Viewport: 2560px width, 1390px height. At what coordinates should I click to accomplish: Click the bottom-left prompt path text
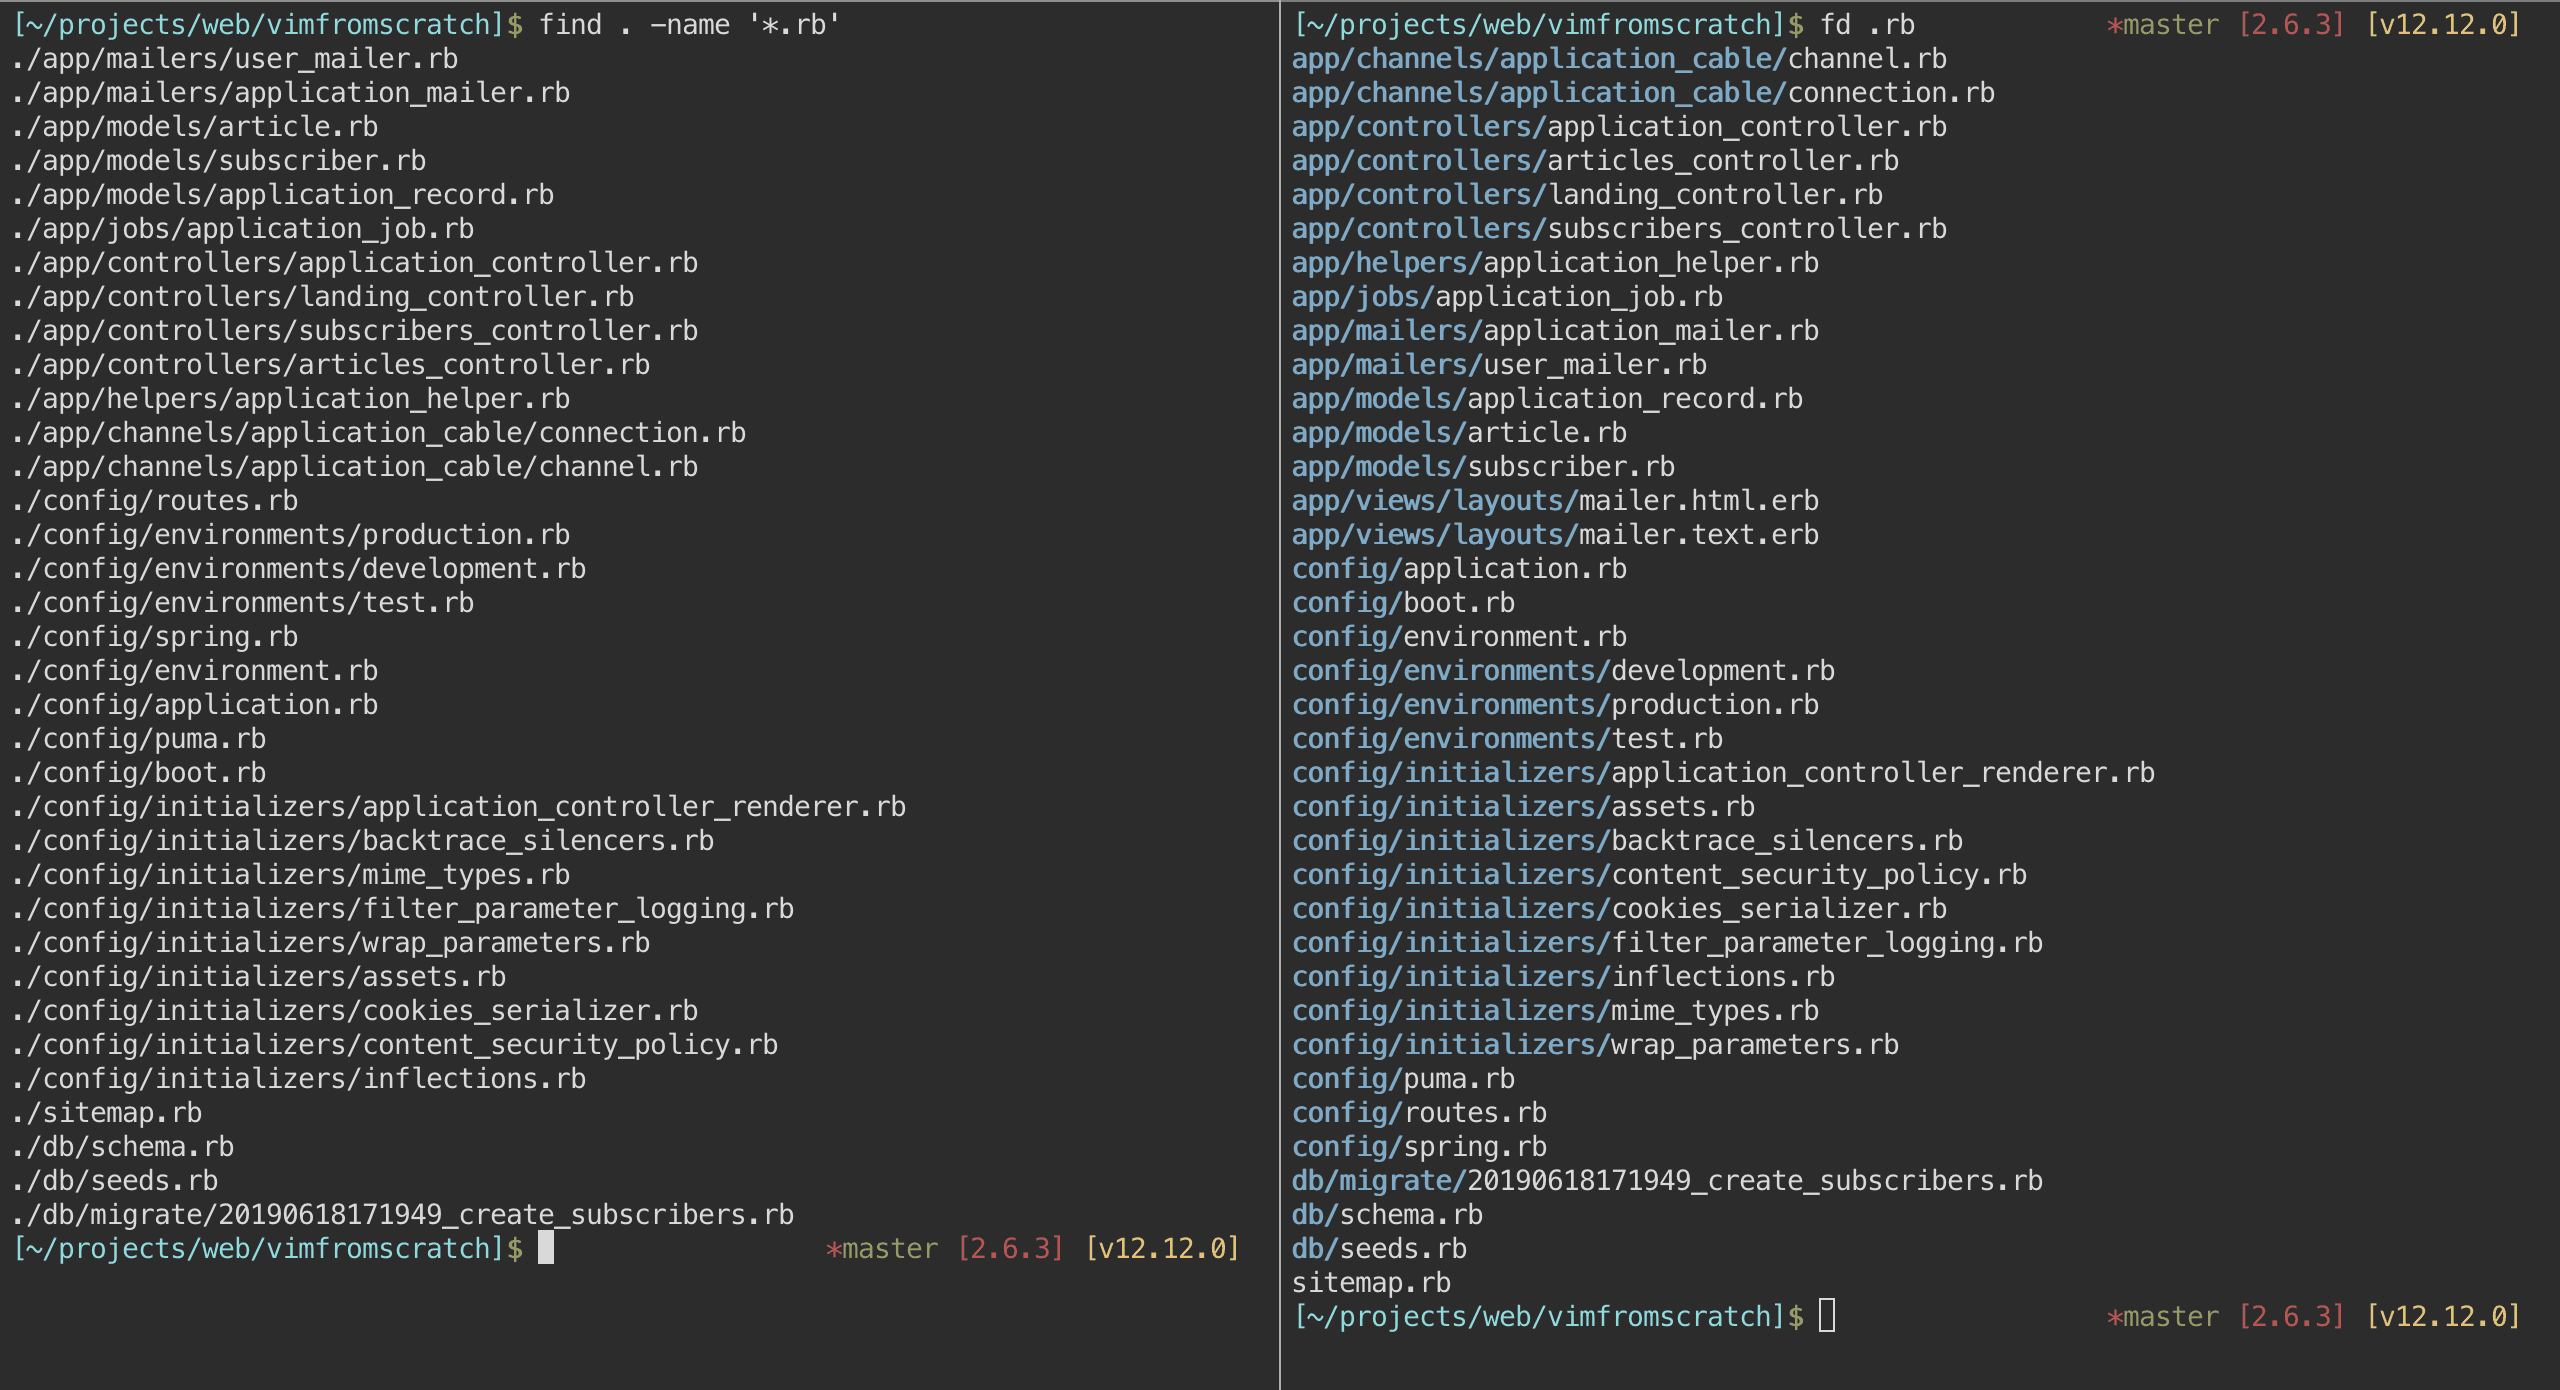click(x=262, y=1248)
